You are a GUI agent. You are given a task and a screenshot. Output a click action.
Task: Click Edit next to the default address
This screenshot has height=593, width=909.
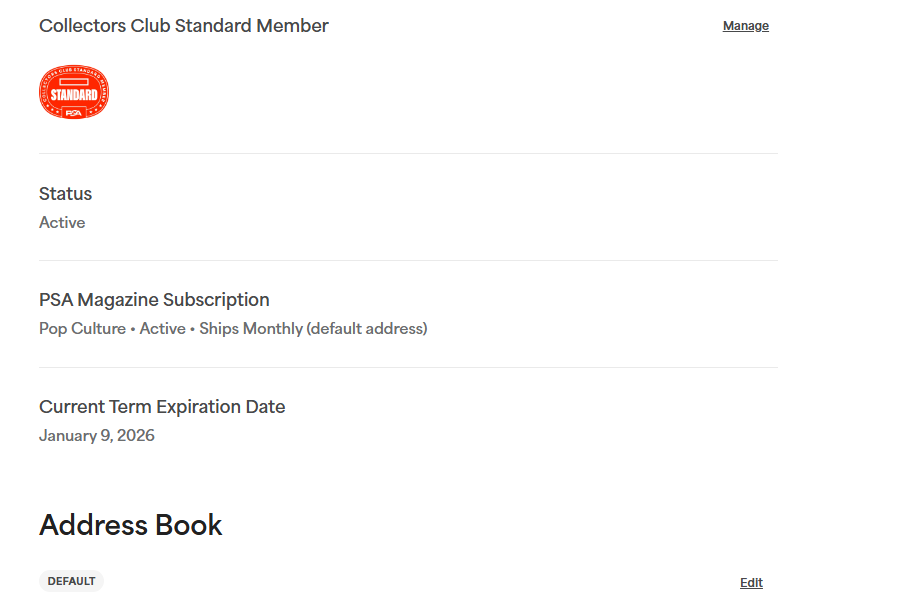pyautogui.click(x=751, y=583)
